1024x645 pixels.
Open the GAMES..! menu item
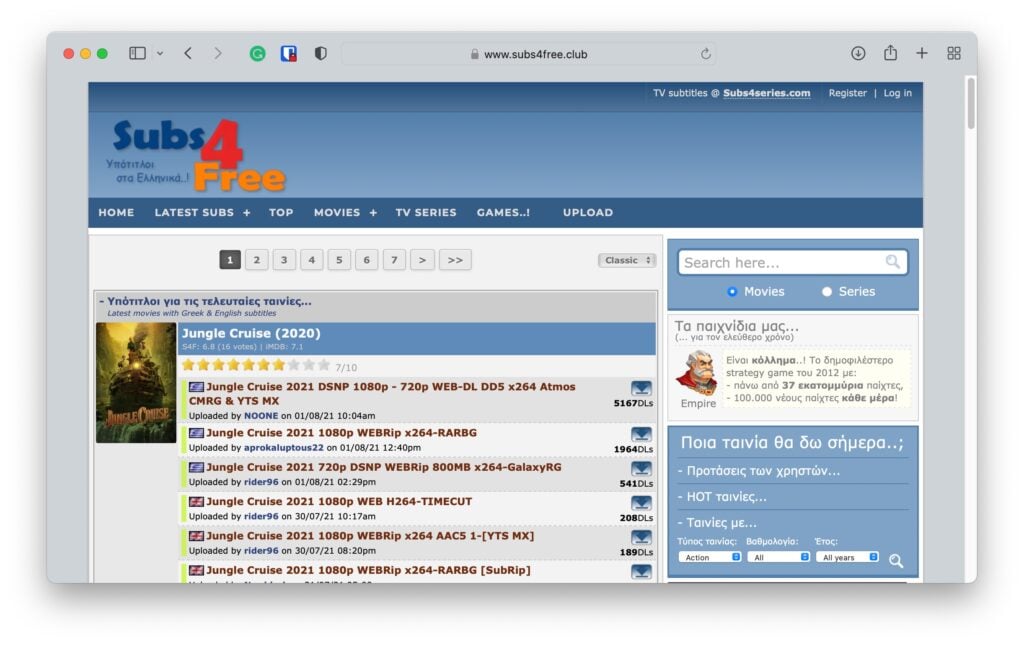click(503, 212)
